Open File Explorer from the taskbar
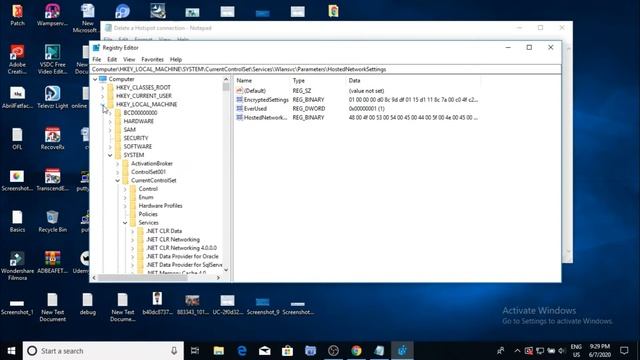This screenshot has width=640, height=360. pos(219,351)
